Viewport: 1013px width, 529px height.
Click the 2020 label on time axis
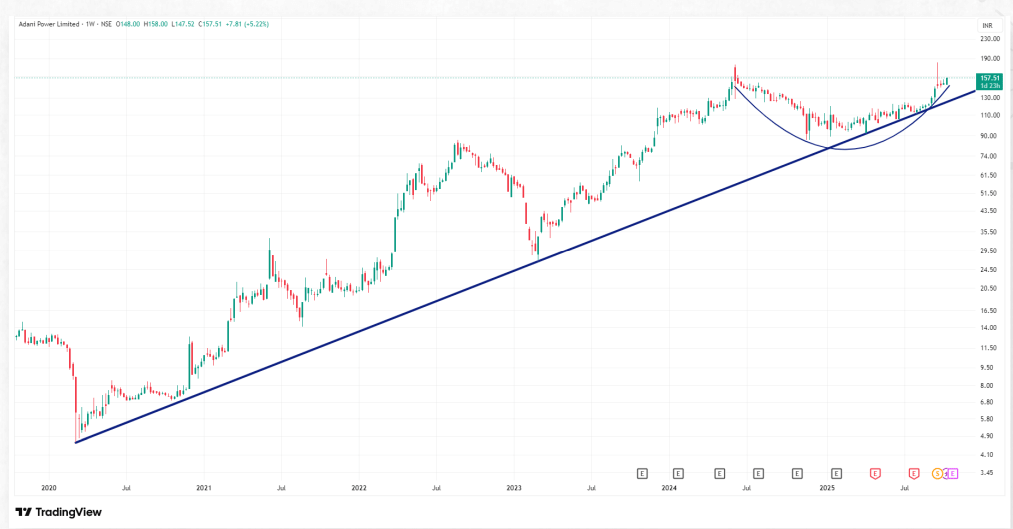(x=49, y=488)
